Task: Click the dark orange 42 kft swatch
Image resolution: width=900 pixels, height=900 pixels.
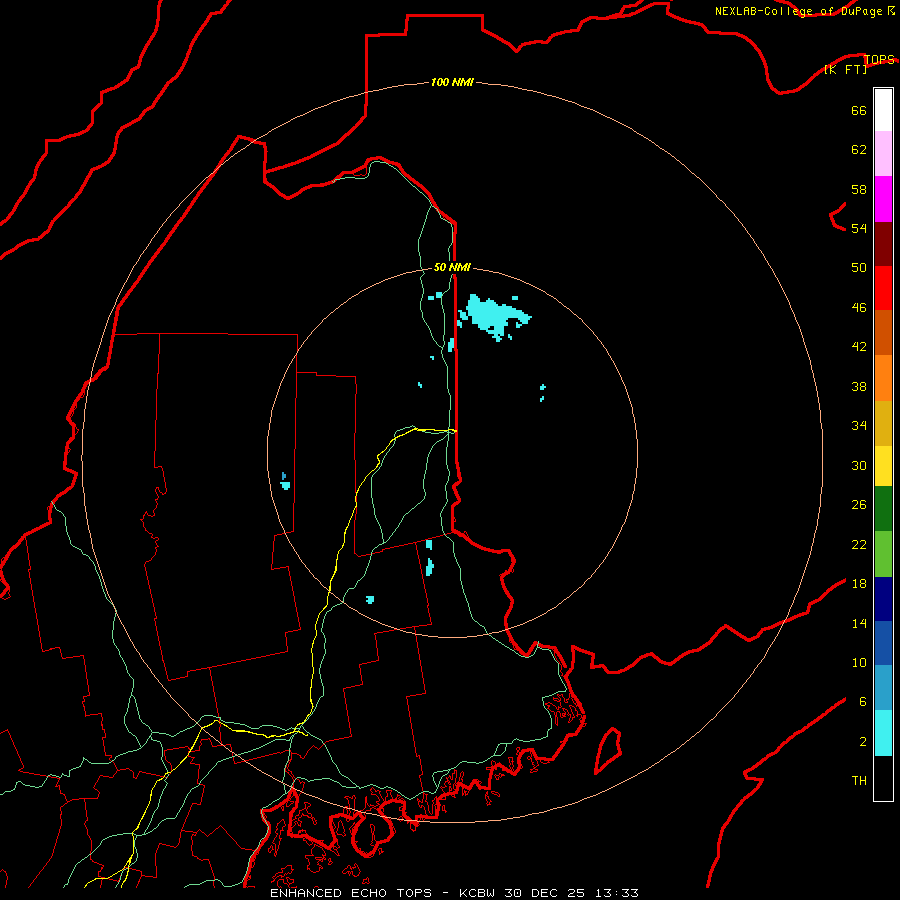Action: tap(883, 332)
